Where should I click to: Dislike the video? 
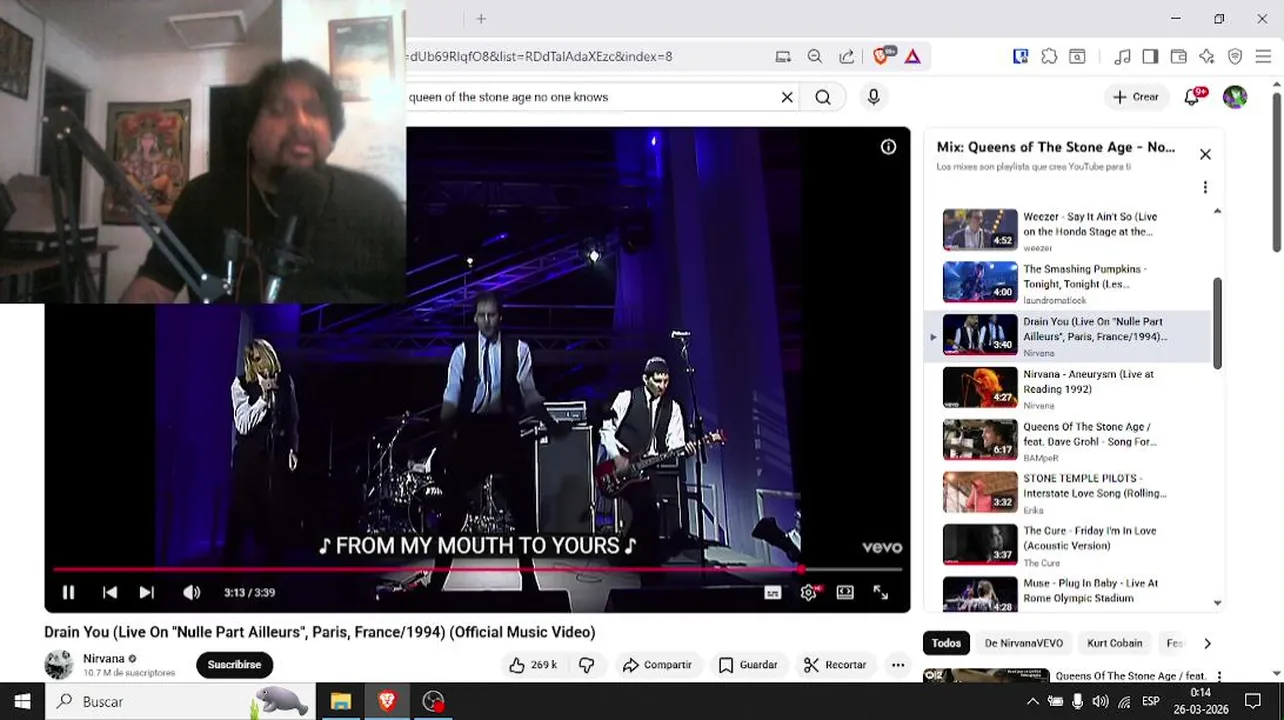587,664
